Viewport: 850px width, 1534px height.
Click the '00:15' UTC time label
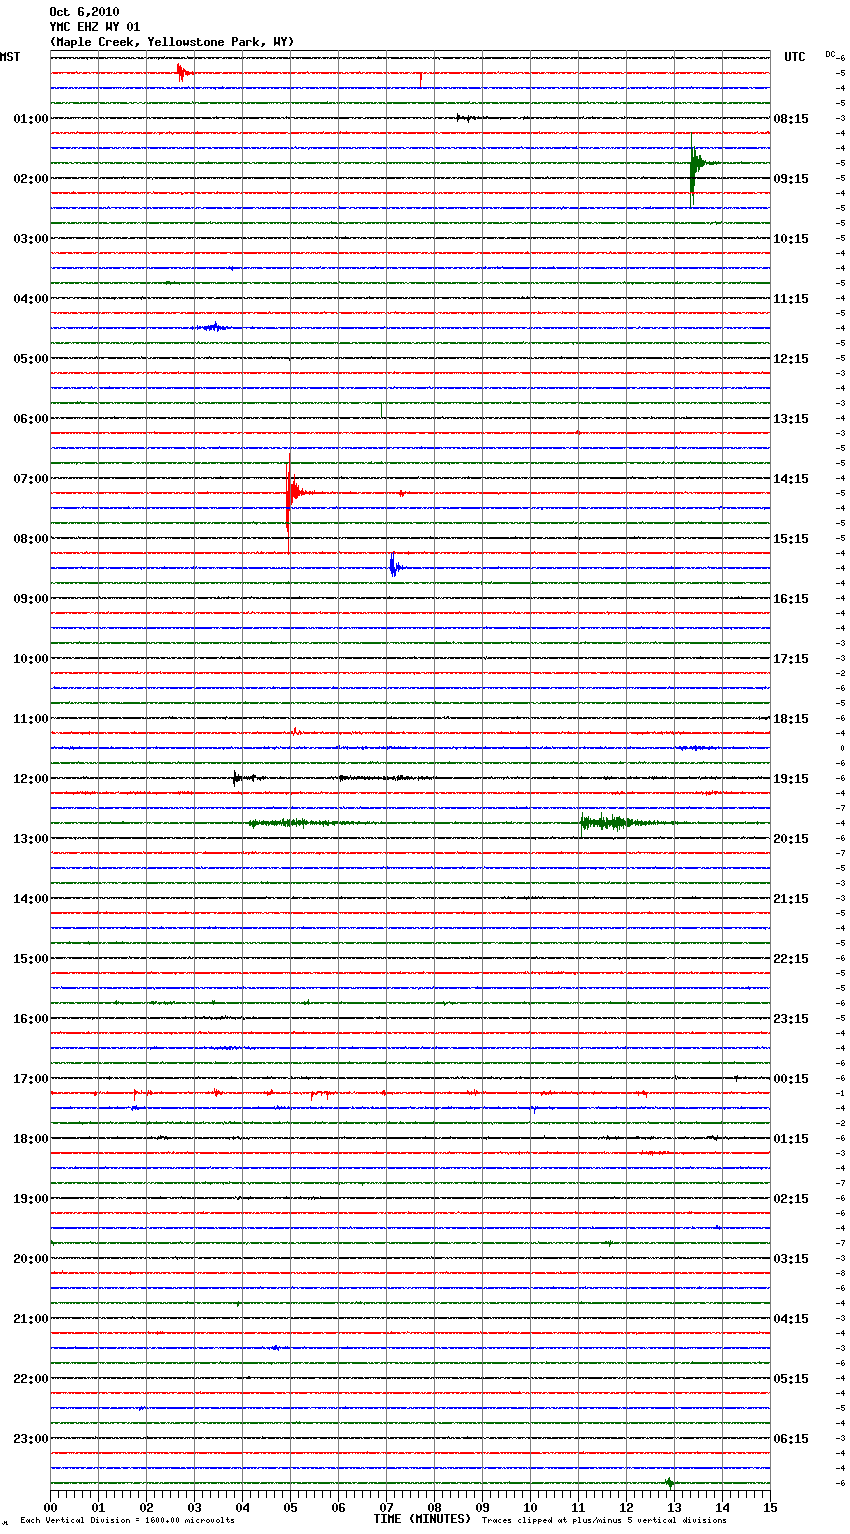(791, 1078)
